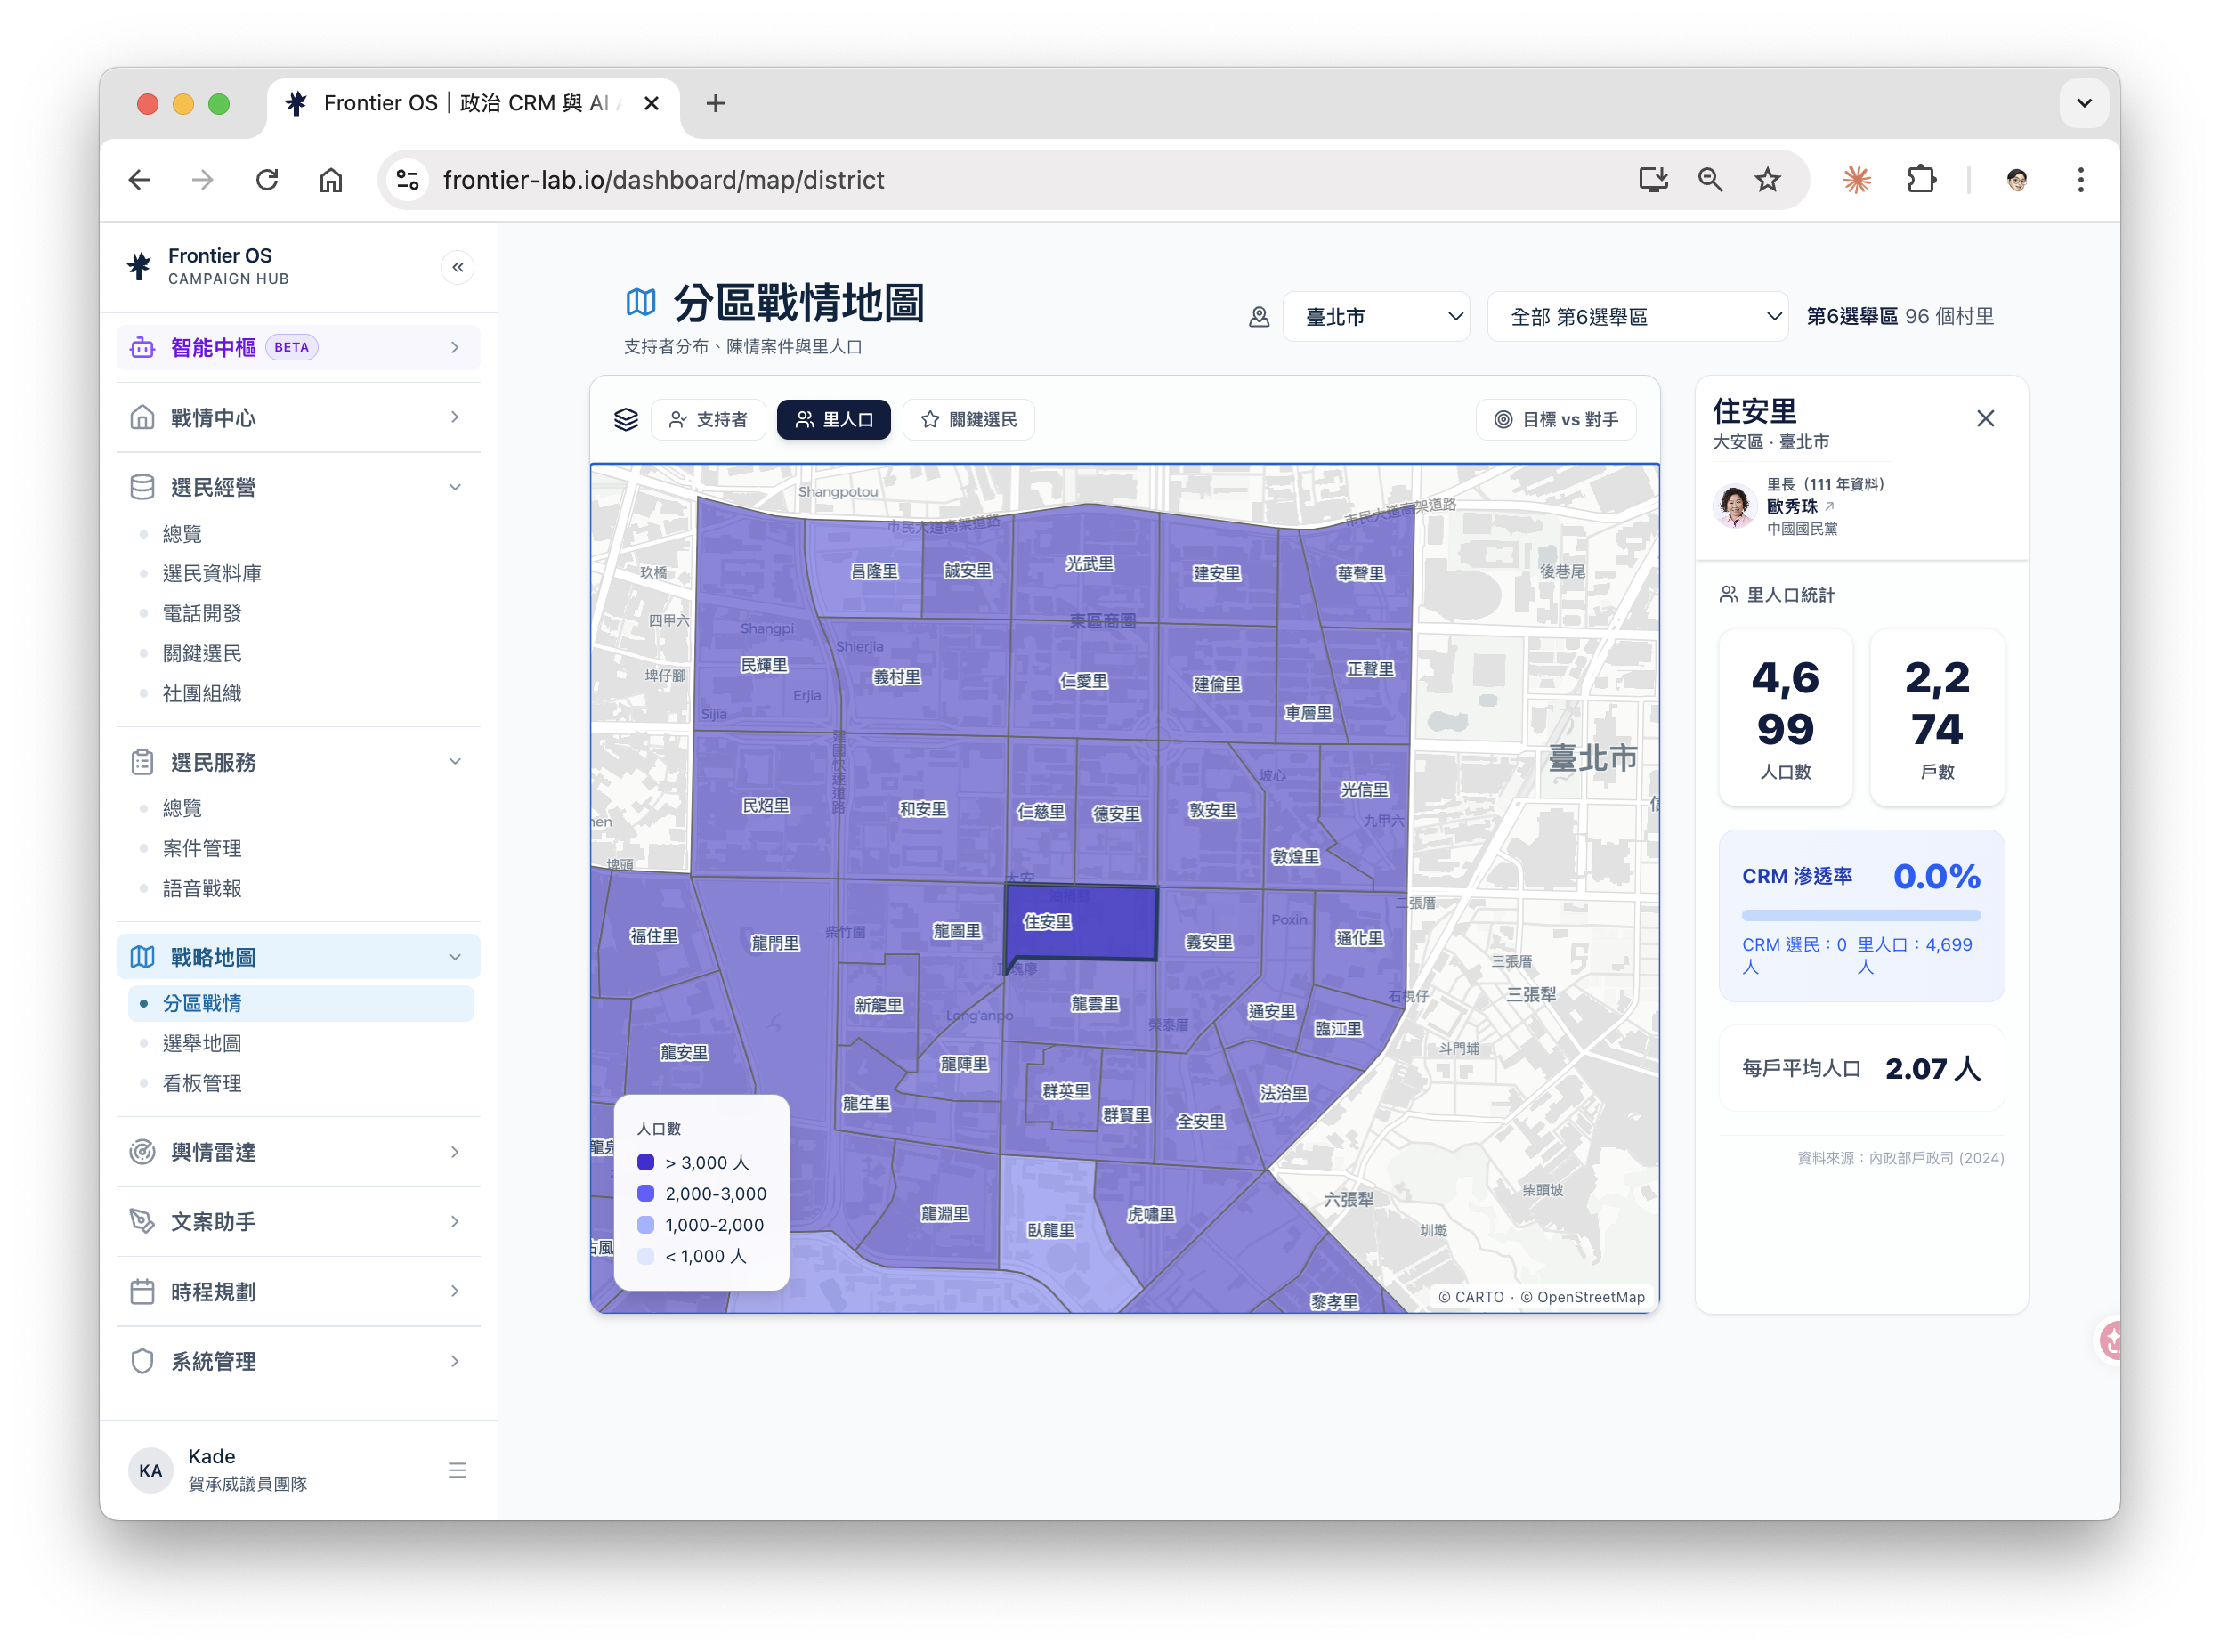Open the 全部 第6選舉區 dropdown
The image size is (2220, 1652).
[x=1637, y=317]
